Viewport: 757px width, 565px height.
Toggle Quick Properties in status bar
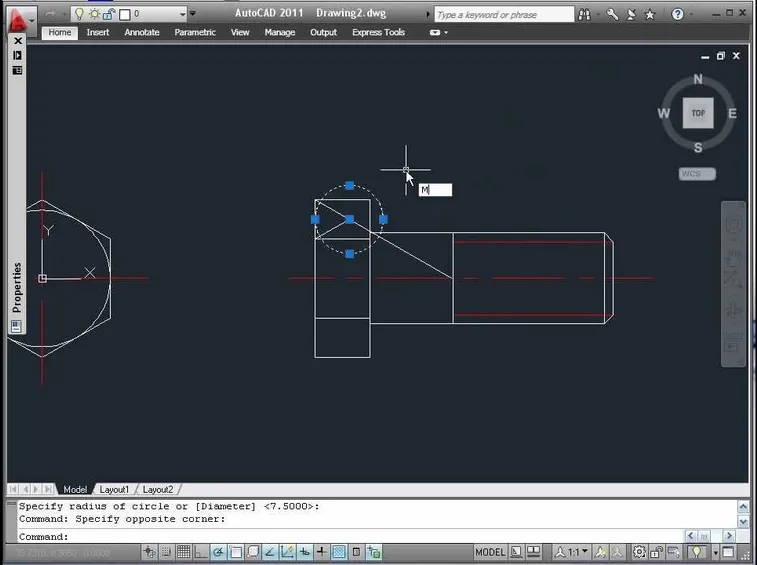point(356,551)
